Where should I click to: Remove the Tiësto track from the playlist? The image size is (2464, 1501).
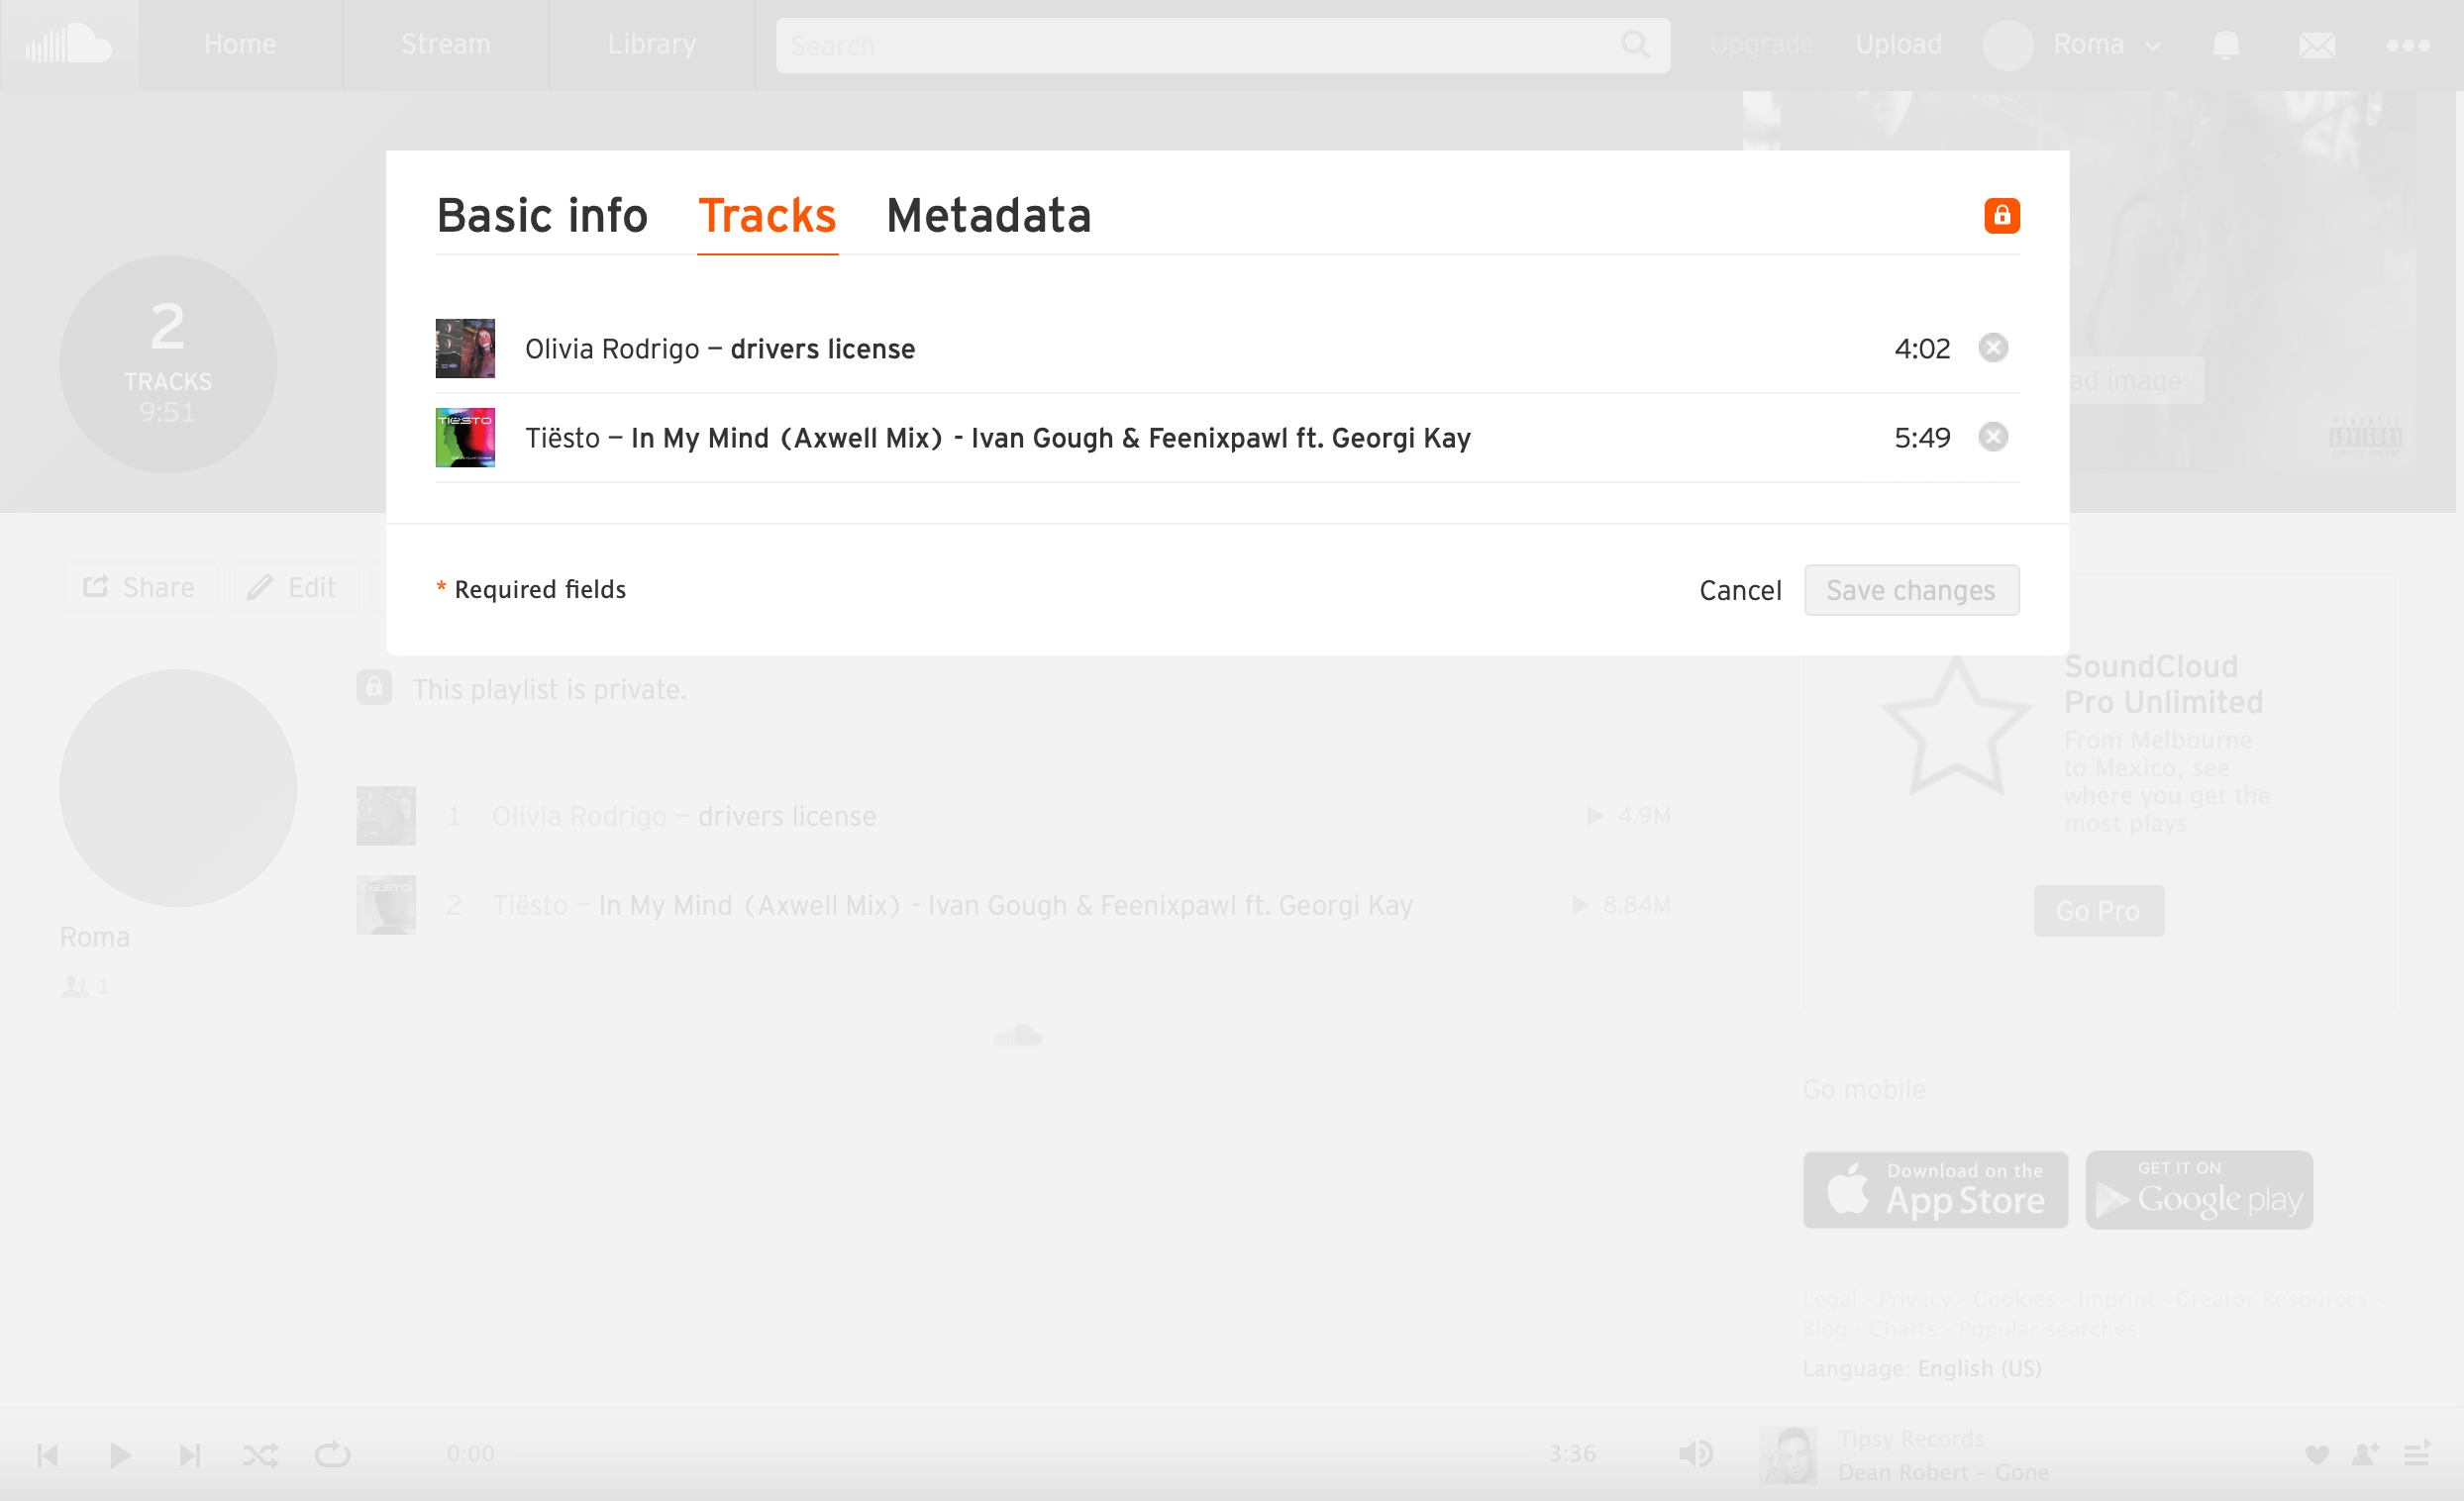1994,437
